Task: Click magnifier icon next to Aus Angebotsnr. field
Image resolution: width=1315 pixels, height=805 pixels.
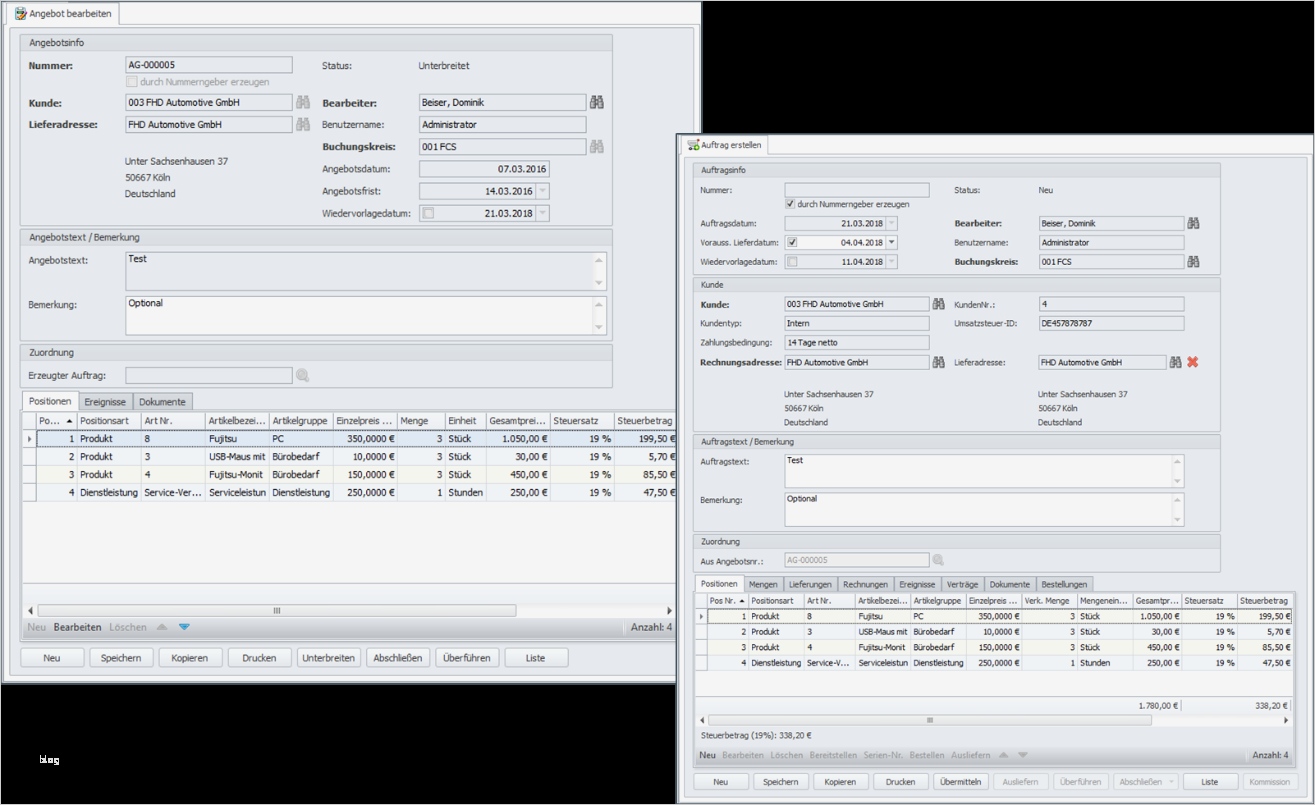Action: point(938,561)
